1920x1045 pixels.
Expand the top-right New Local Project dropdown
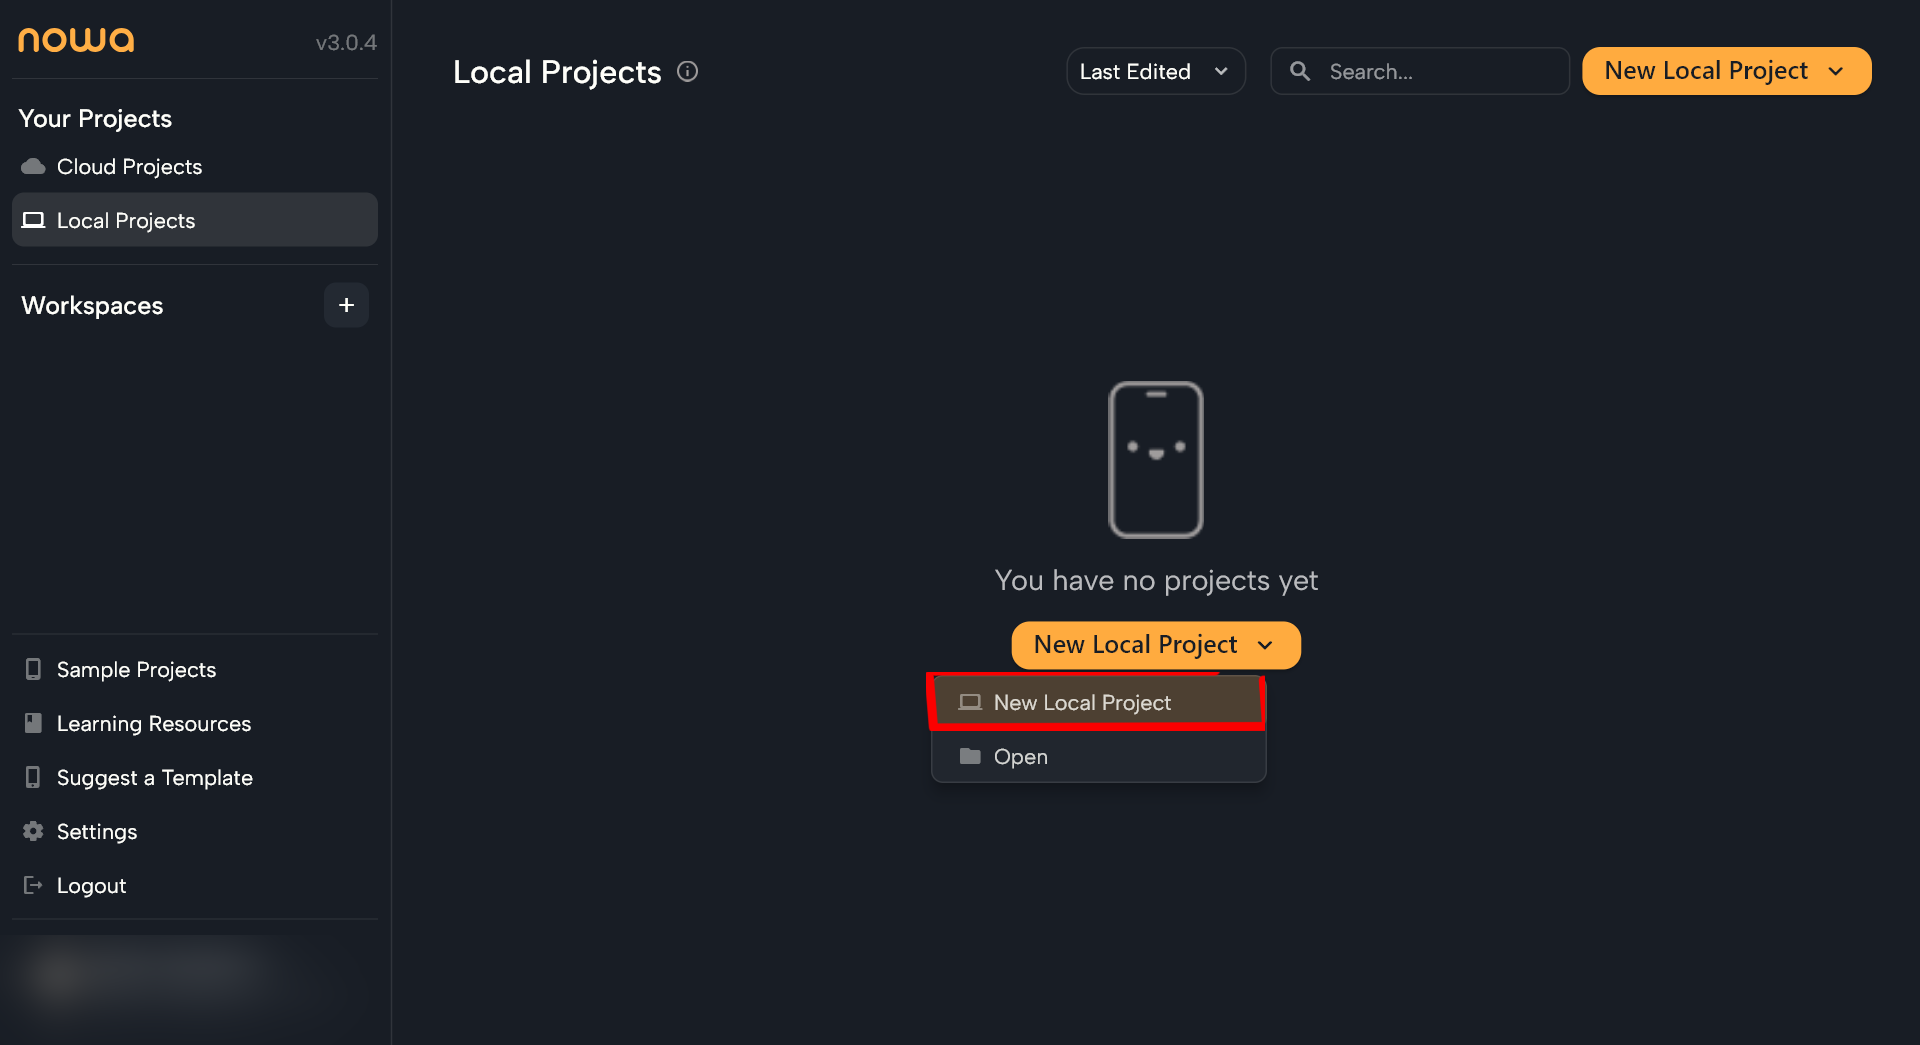(x=1726, y=71)
